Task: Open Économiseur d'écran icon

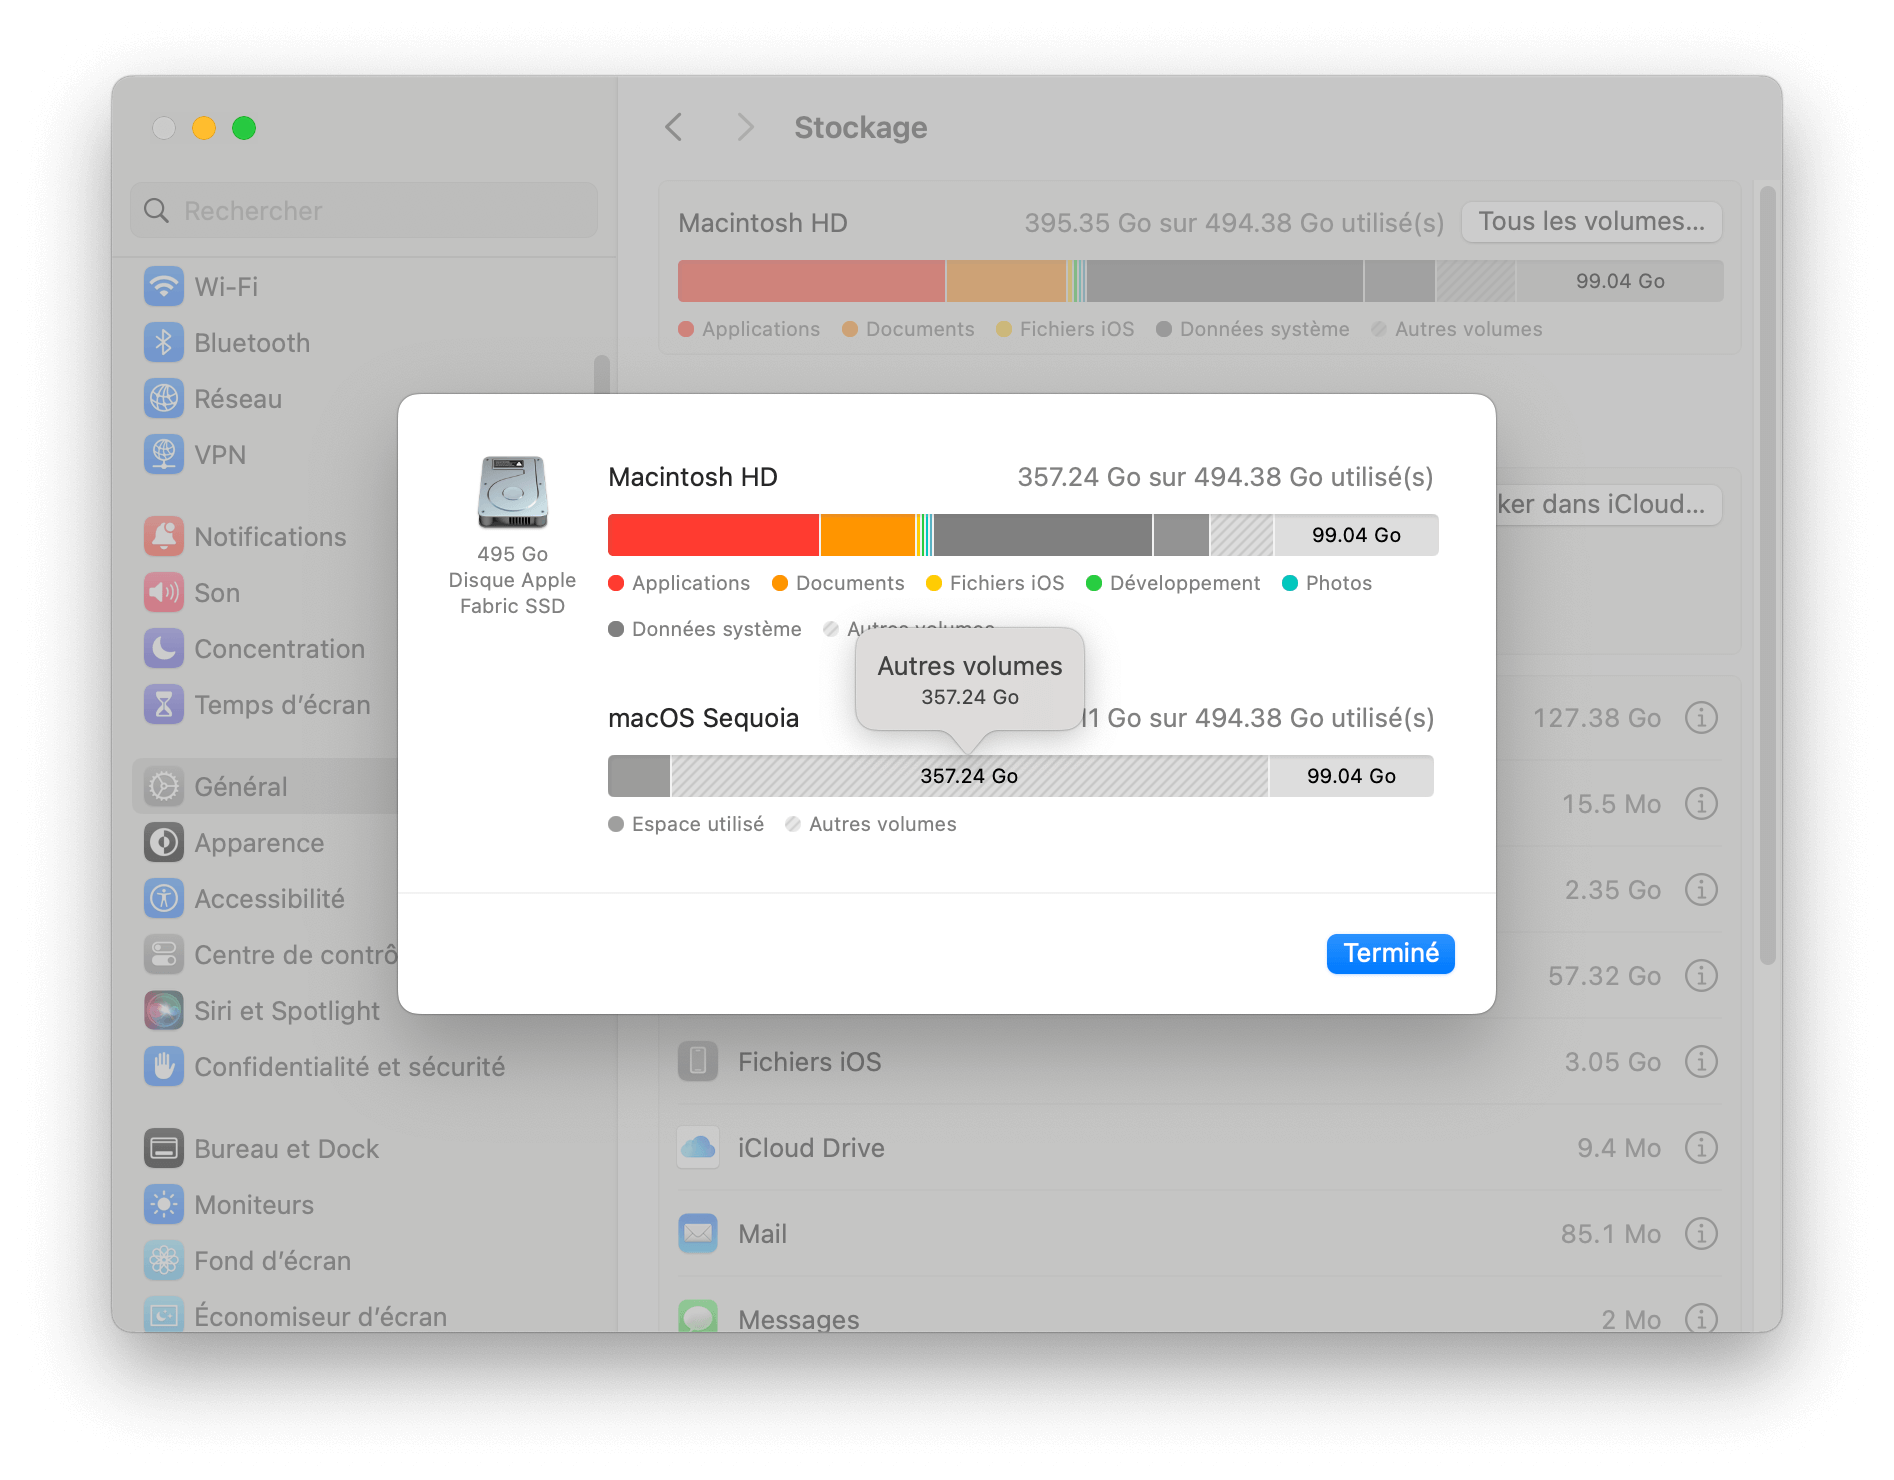Action: click(164, 1314)
